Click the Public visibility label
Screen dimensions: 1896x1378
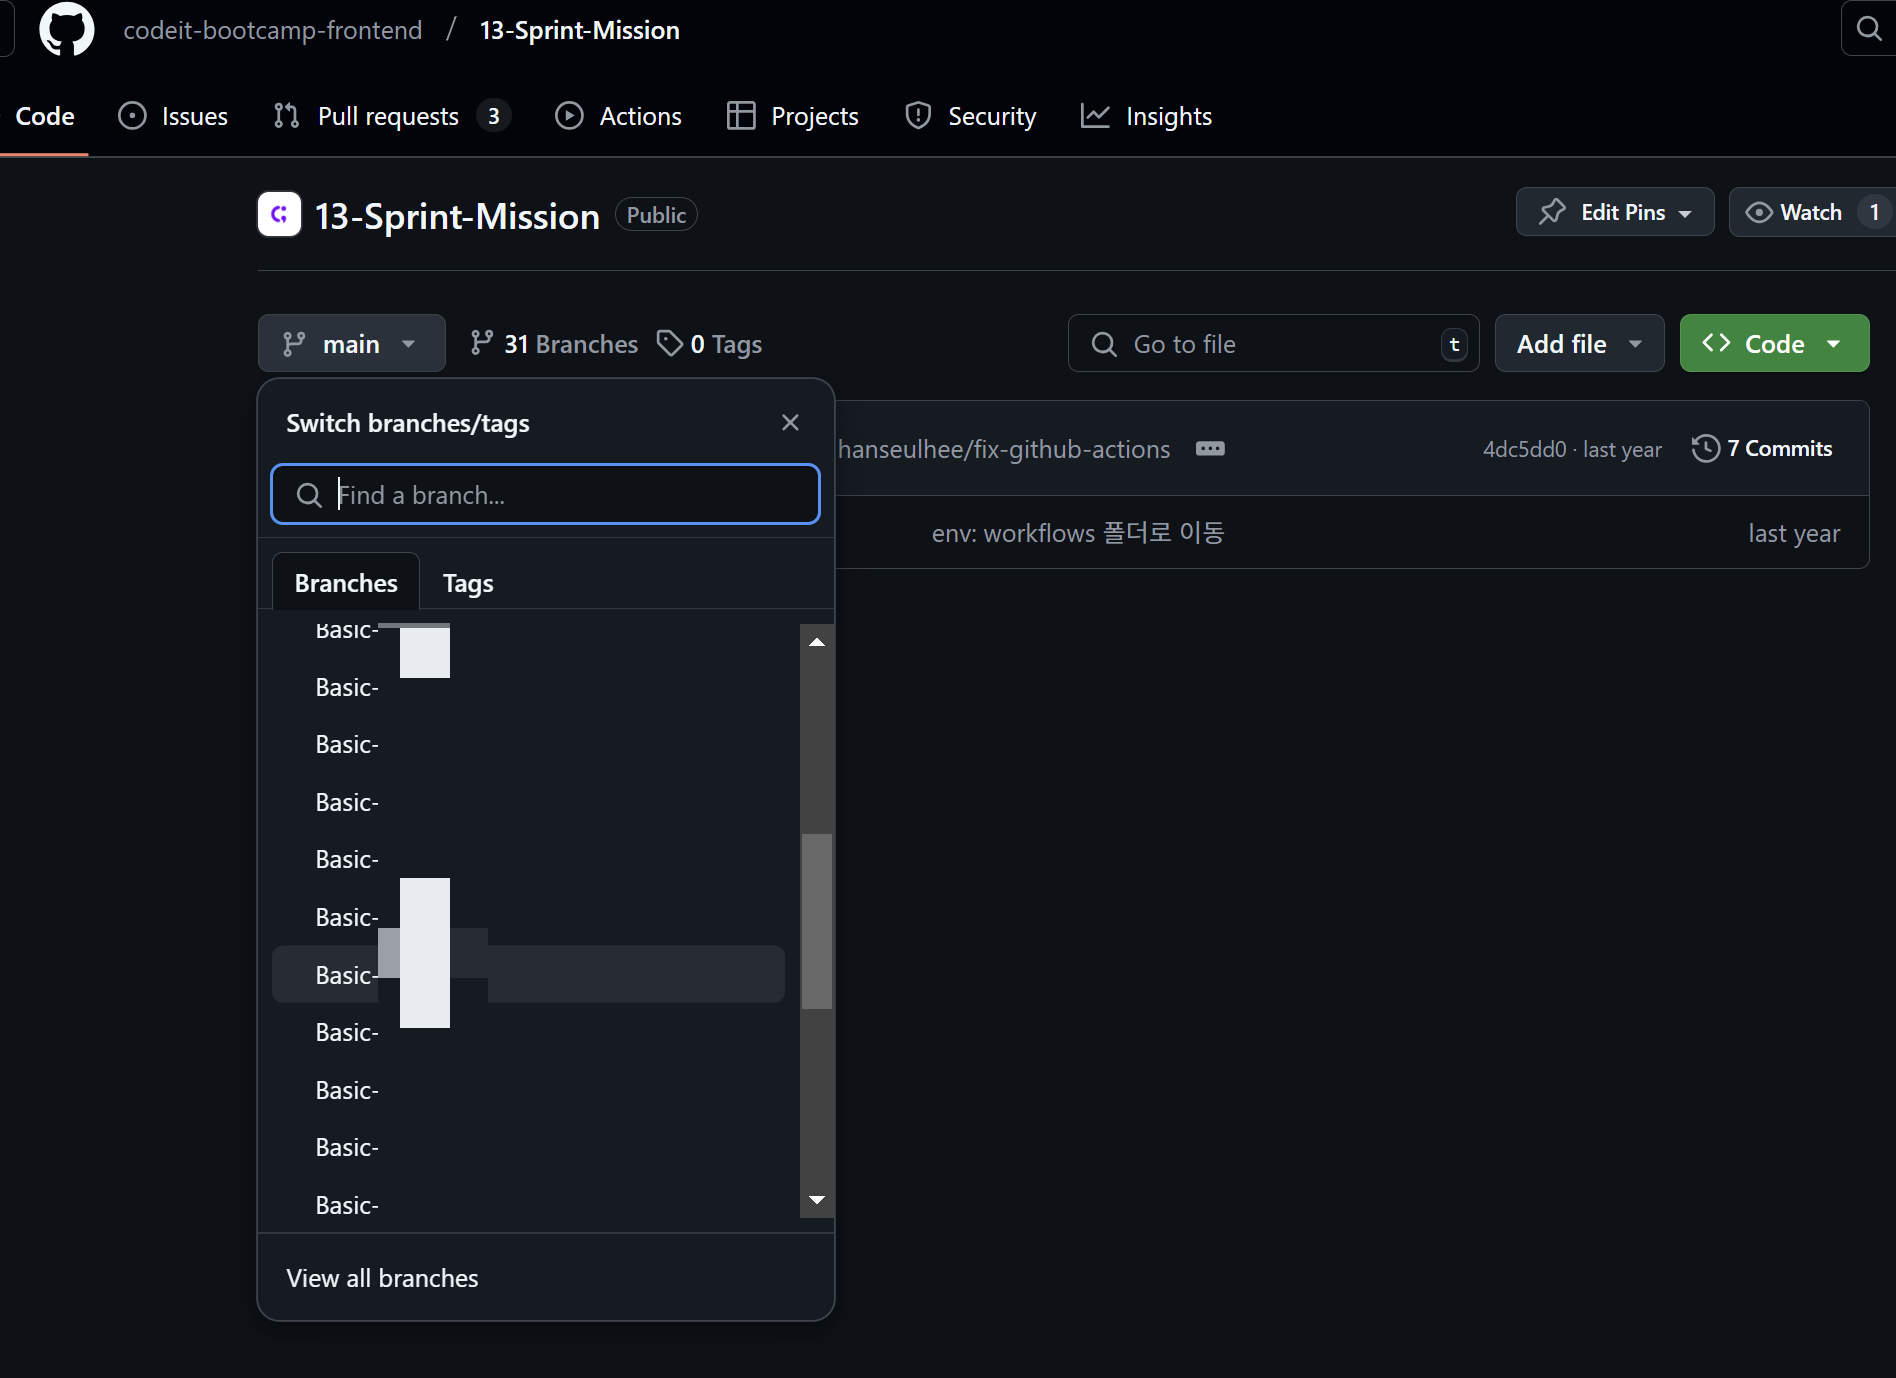656,214
